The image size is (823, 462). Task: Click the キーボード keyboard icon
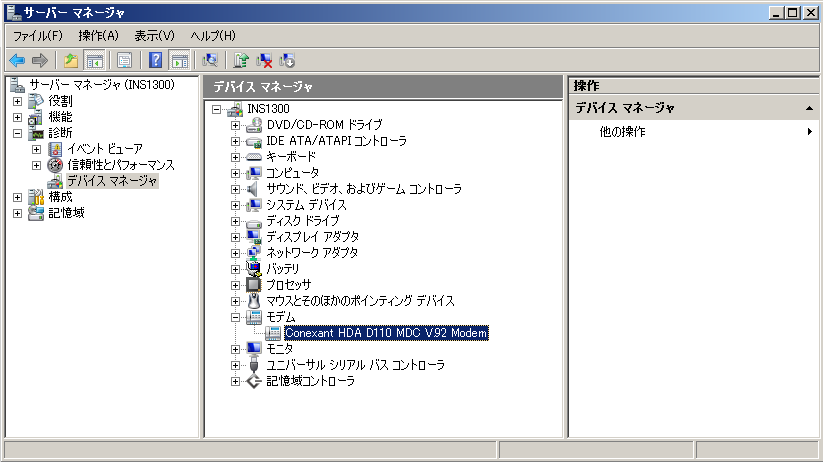[254, 157]
